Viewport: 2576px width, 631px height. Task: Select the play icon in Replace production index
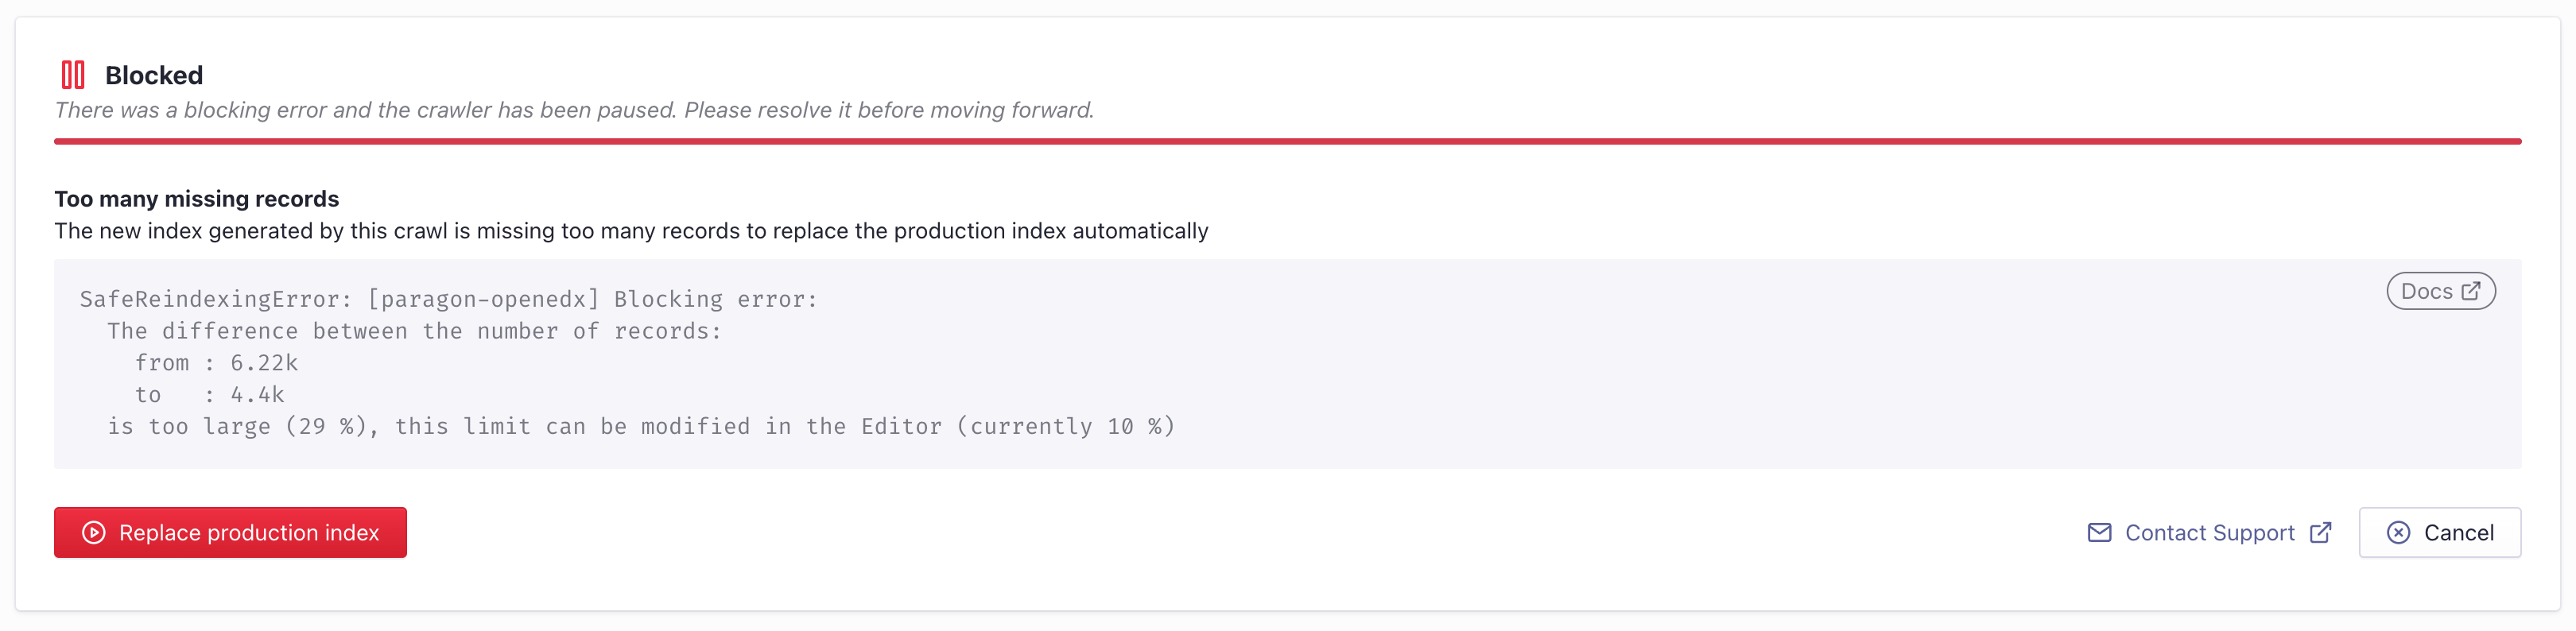coord(93,532)
